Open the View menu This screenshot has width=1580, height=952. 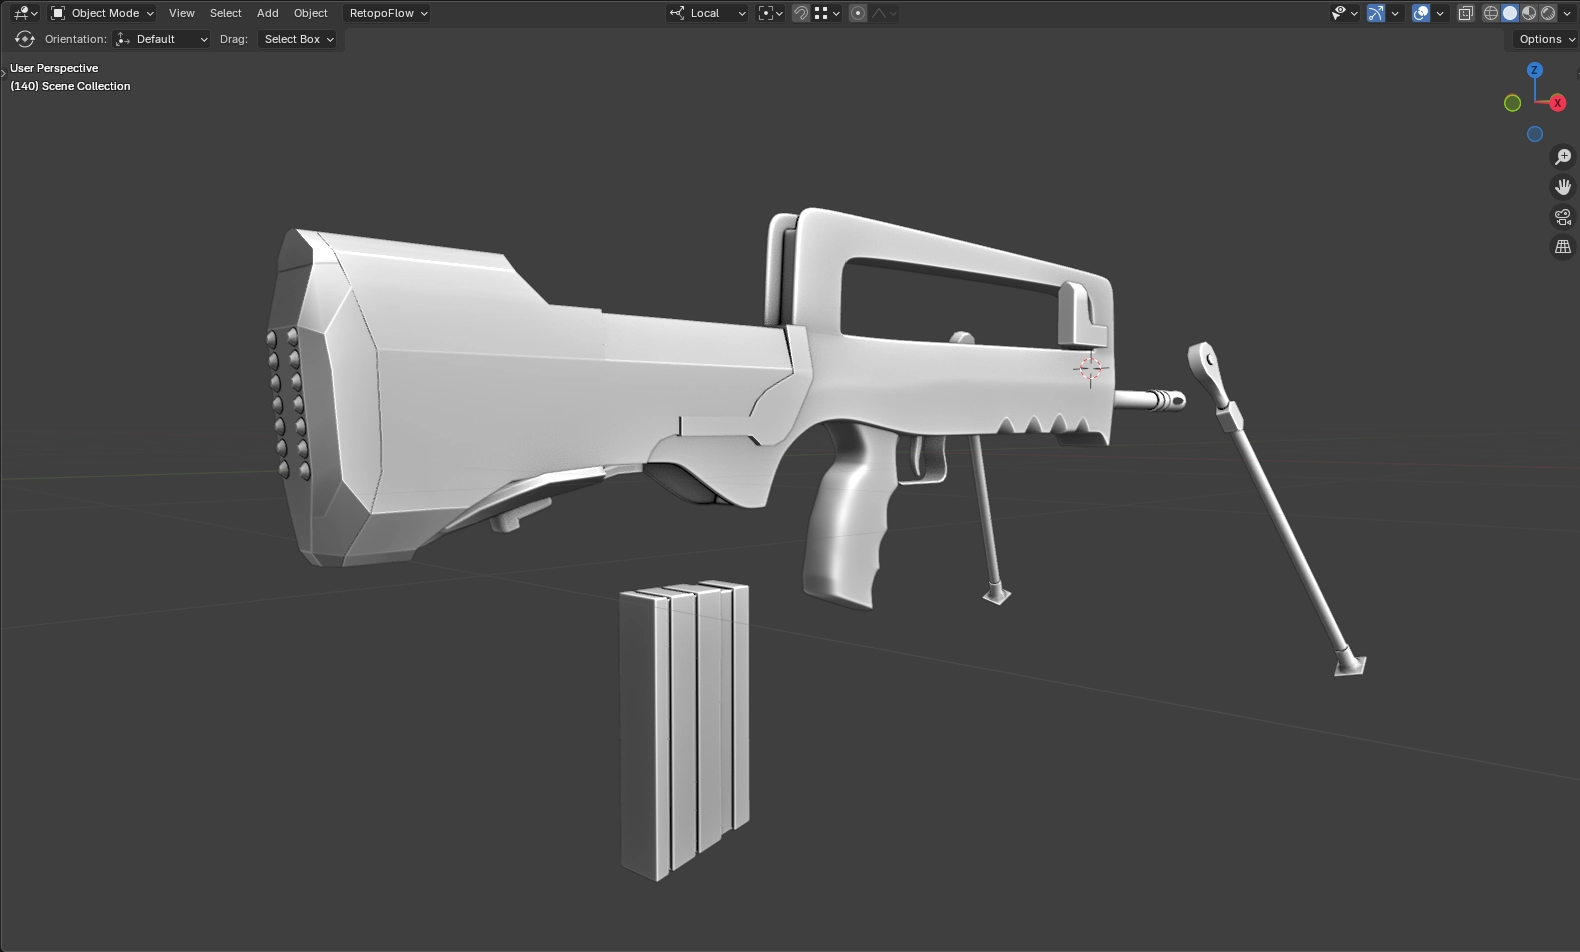tap(181, 13)
